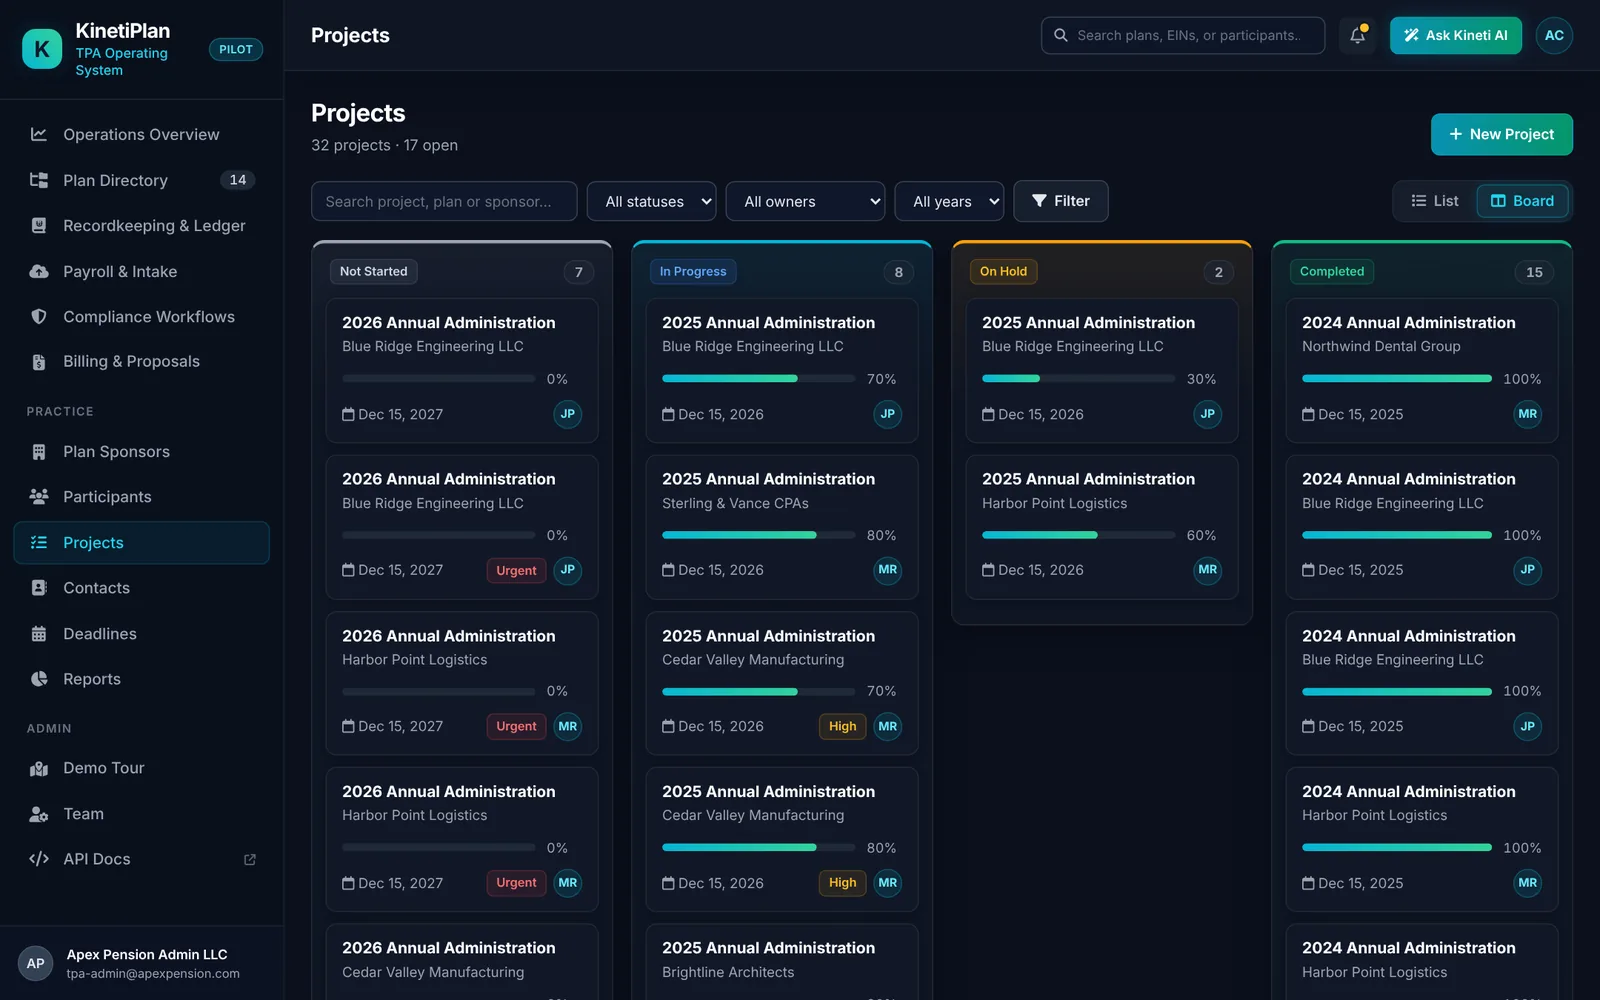Click the API Docs external link icon
Image resolution: width=1600 pixels, height=1000 pixels.
point(250,859)
